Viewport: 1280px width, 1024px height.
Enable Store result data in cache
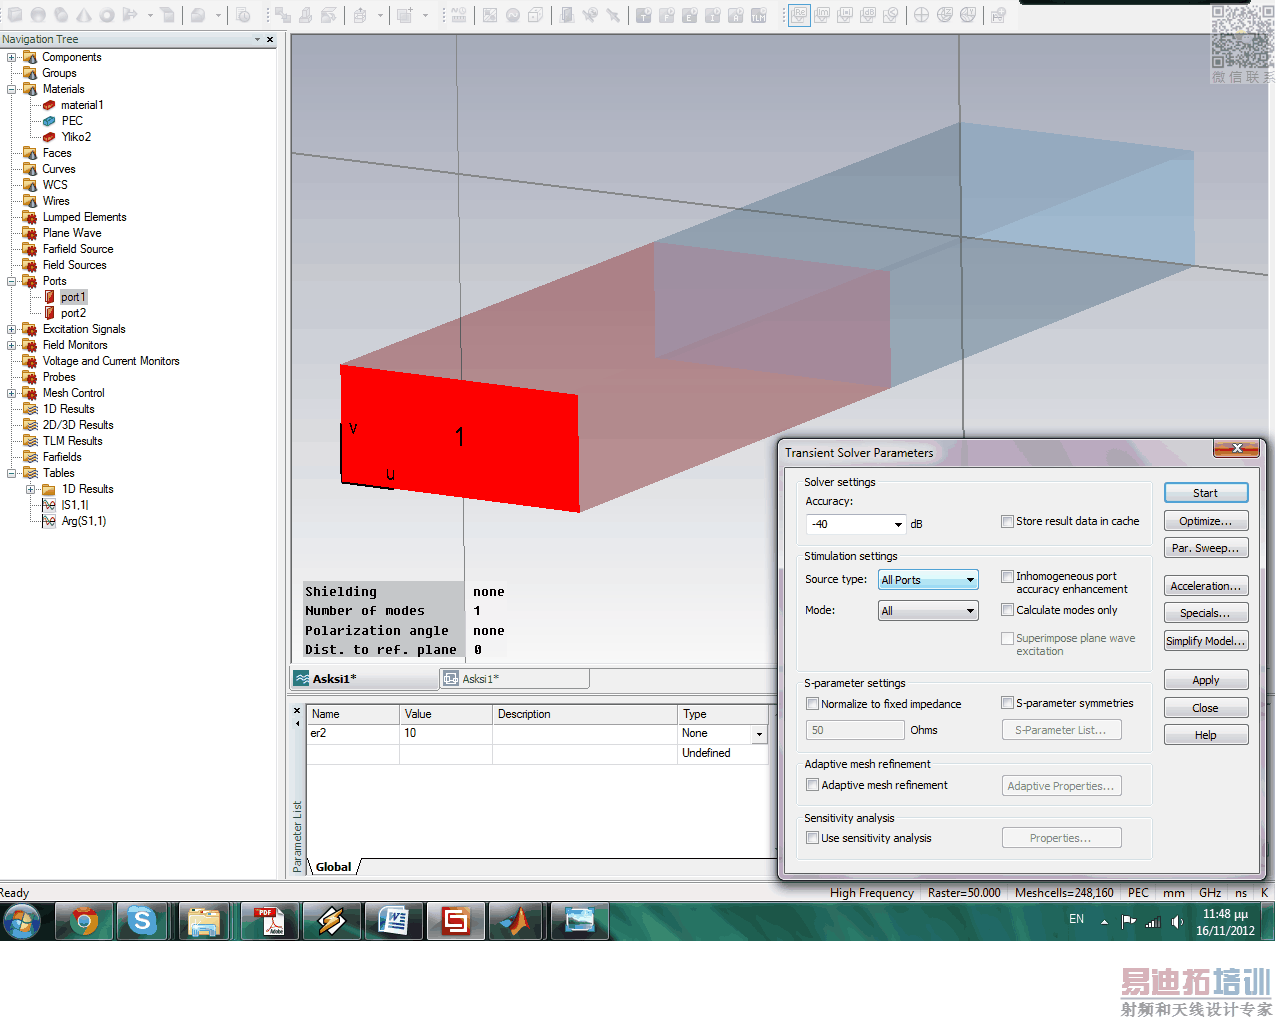click(x=1008, y=521)
